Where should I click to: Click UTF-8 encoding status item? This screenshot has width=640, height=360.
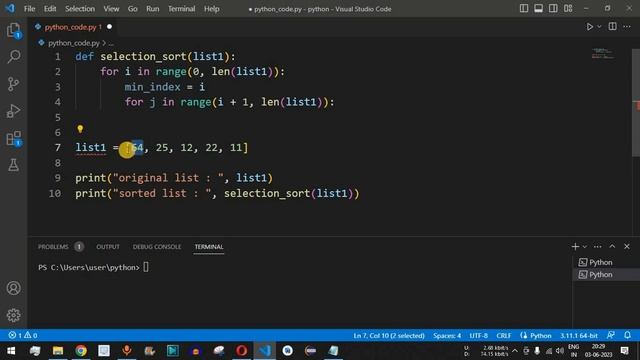point(478,336)
